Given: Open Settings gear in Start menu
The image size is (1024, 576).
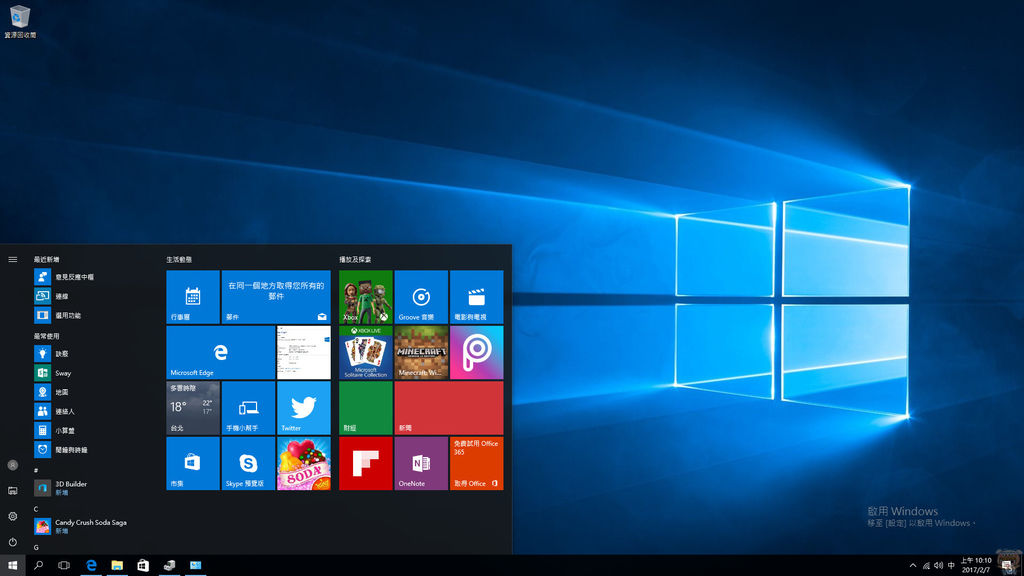Looking at the screenshot, I should pyautogui.click(x=12, y=516).
